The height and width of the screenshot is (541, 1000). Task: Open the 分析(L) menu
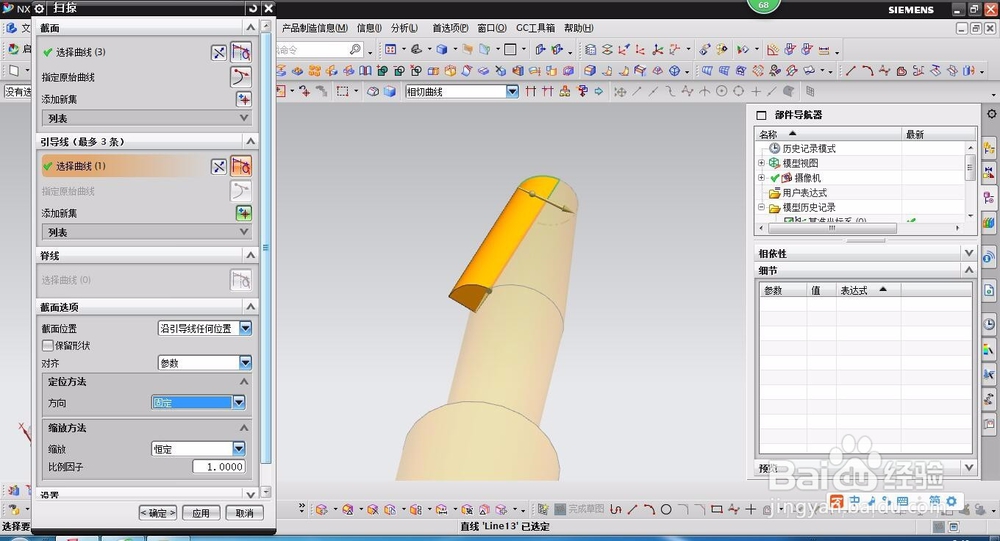click(x=404, y=28)
